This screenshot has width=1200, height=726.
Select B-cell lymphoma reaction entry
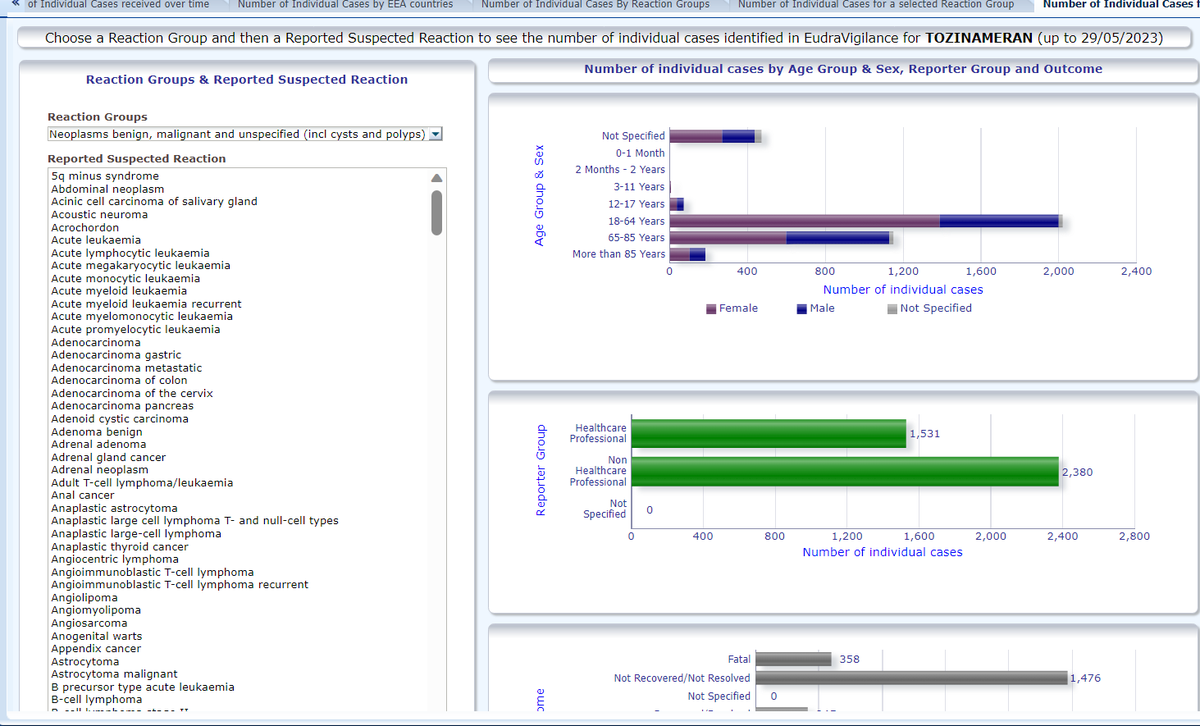pyautogui.click(x=96, y=700)
